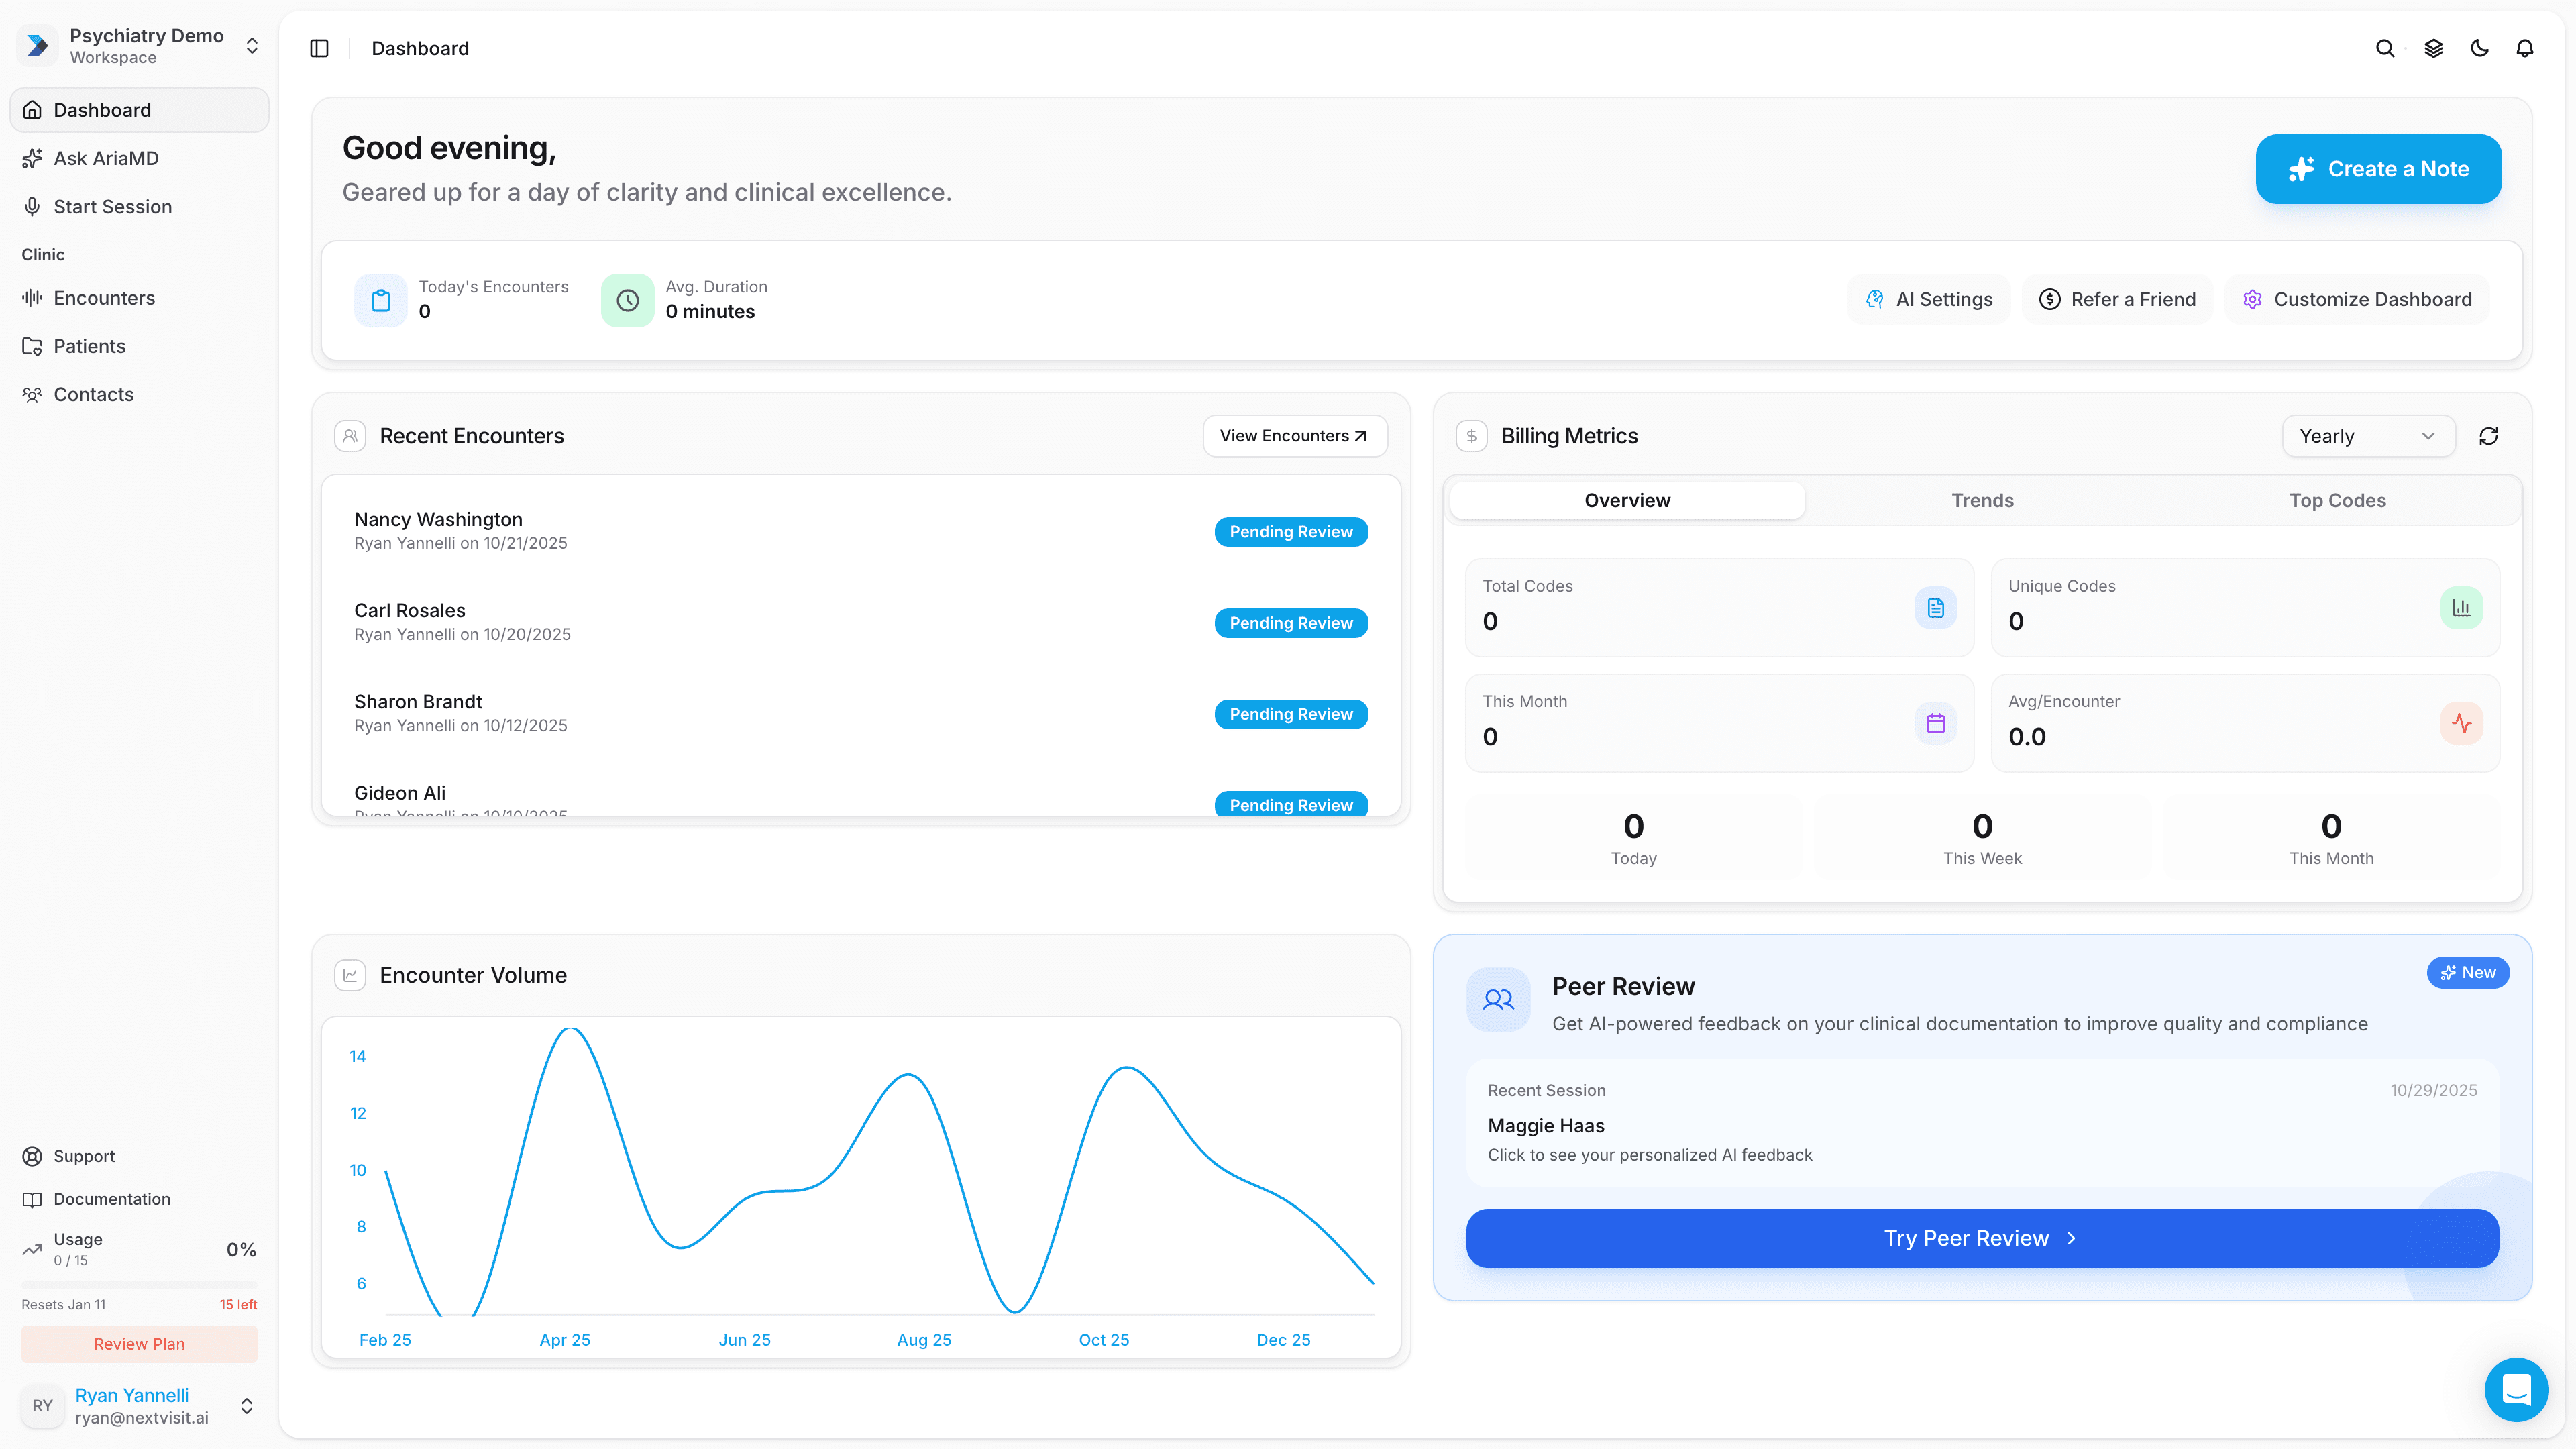Switch to the Top Codes tab
Image resolution: width=2576 pixels, height=1449 pixels.
[2337, 500]
